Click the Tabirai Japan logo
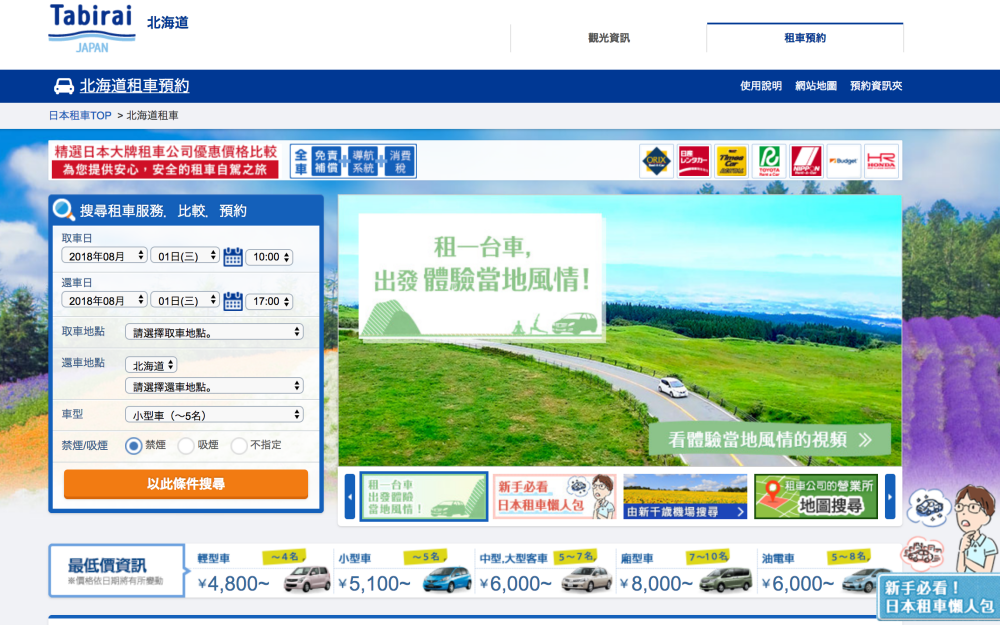 [92, 29]
